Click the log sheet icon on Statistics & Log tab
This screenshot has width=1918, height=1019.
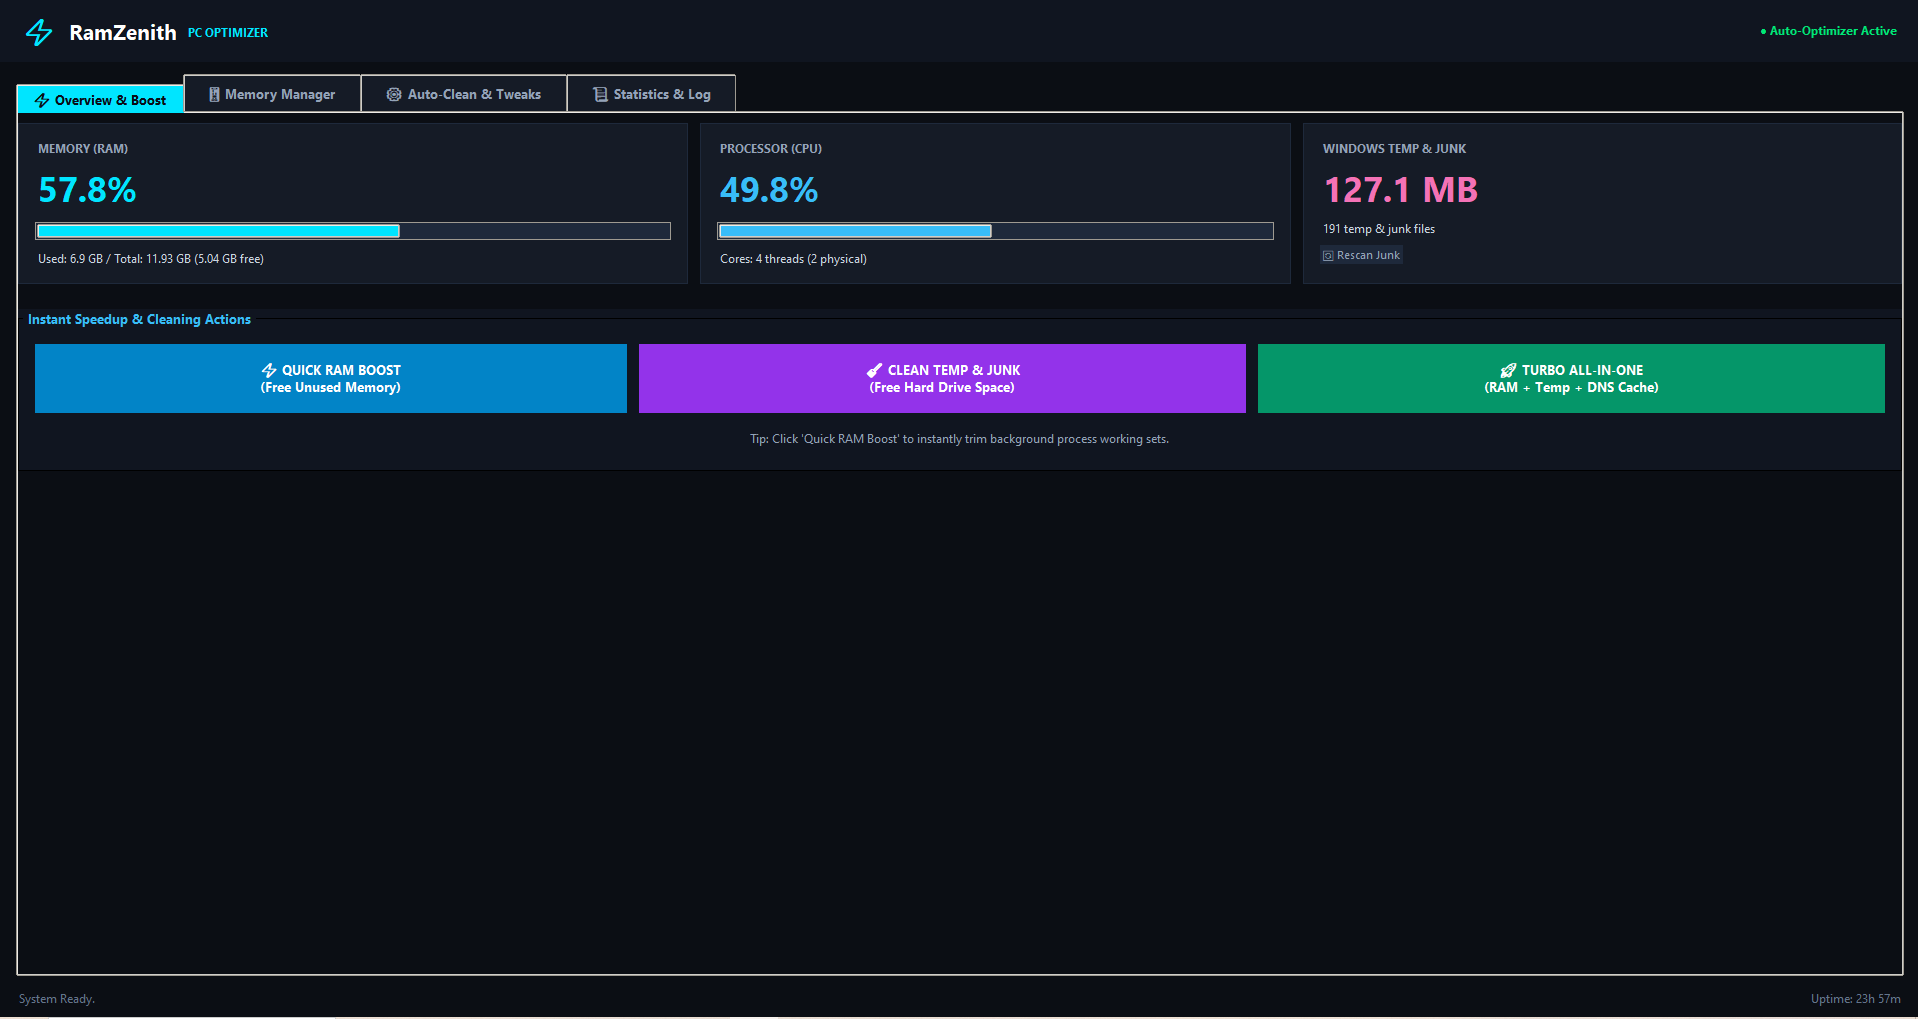(x=600, y=94)
